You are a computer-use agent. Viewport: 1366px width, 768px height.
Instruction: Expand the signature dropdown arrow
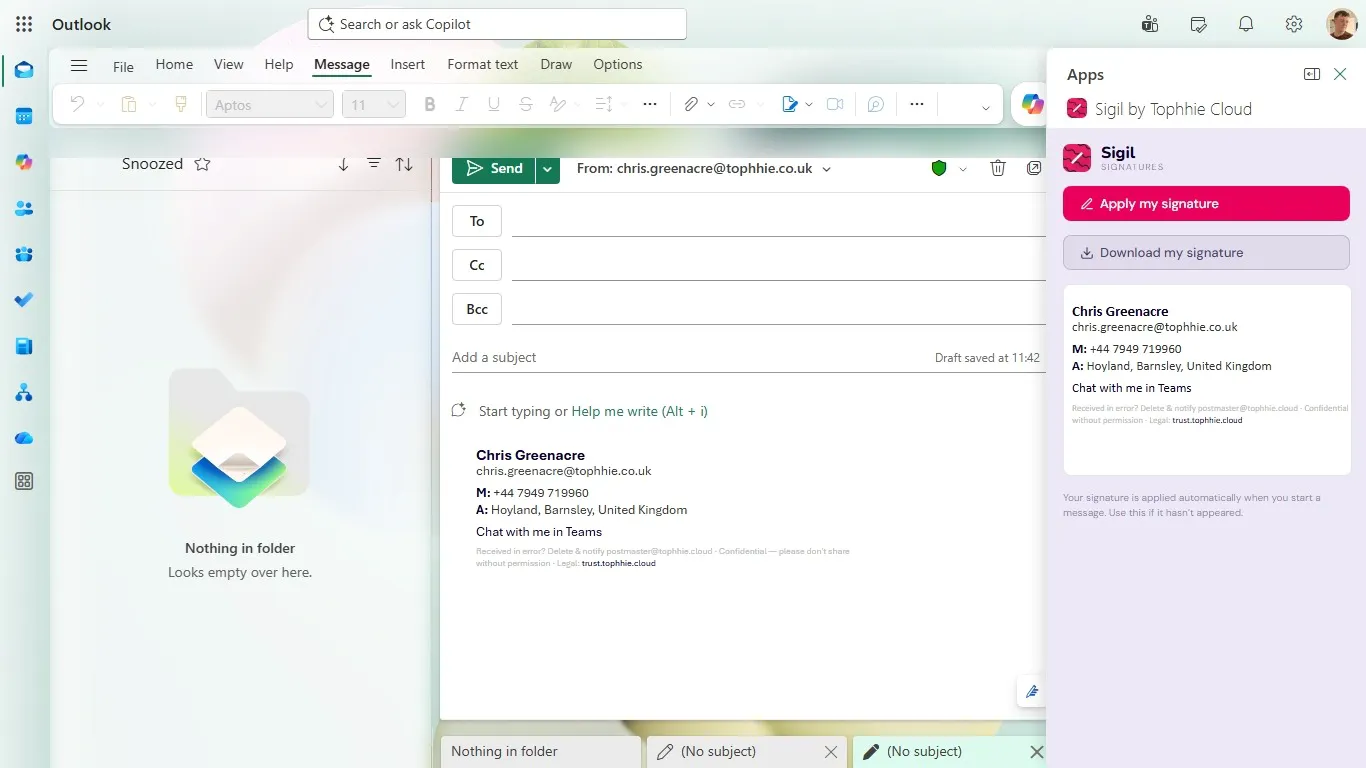coord(809,104)
